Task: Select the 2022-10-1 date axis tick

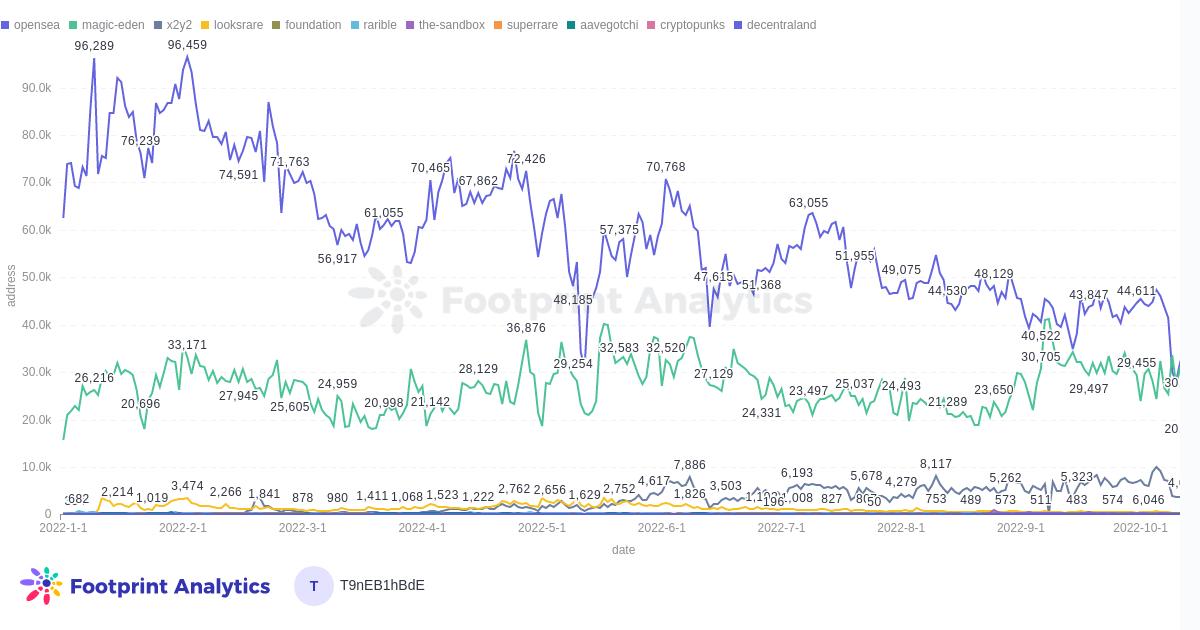Action: [x=1140, y=528]
